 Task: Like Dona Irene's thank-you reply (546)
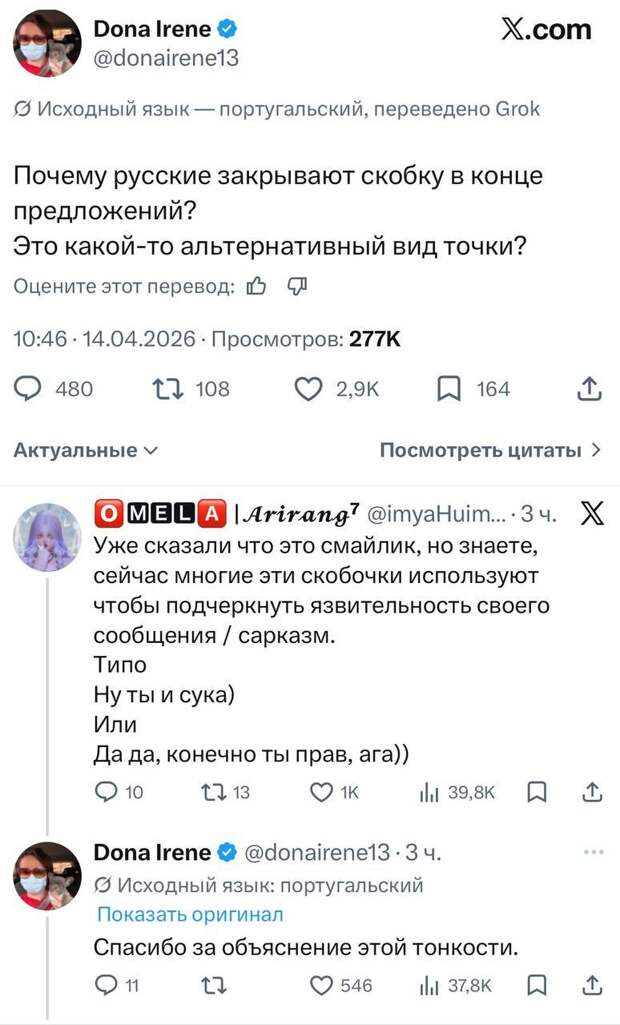point(321,986)
